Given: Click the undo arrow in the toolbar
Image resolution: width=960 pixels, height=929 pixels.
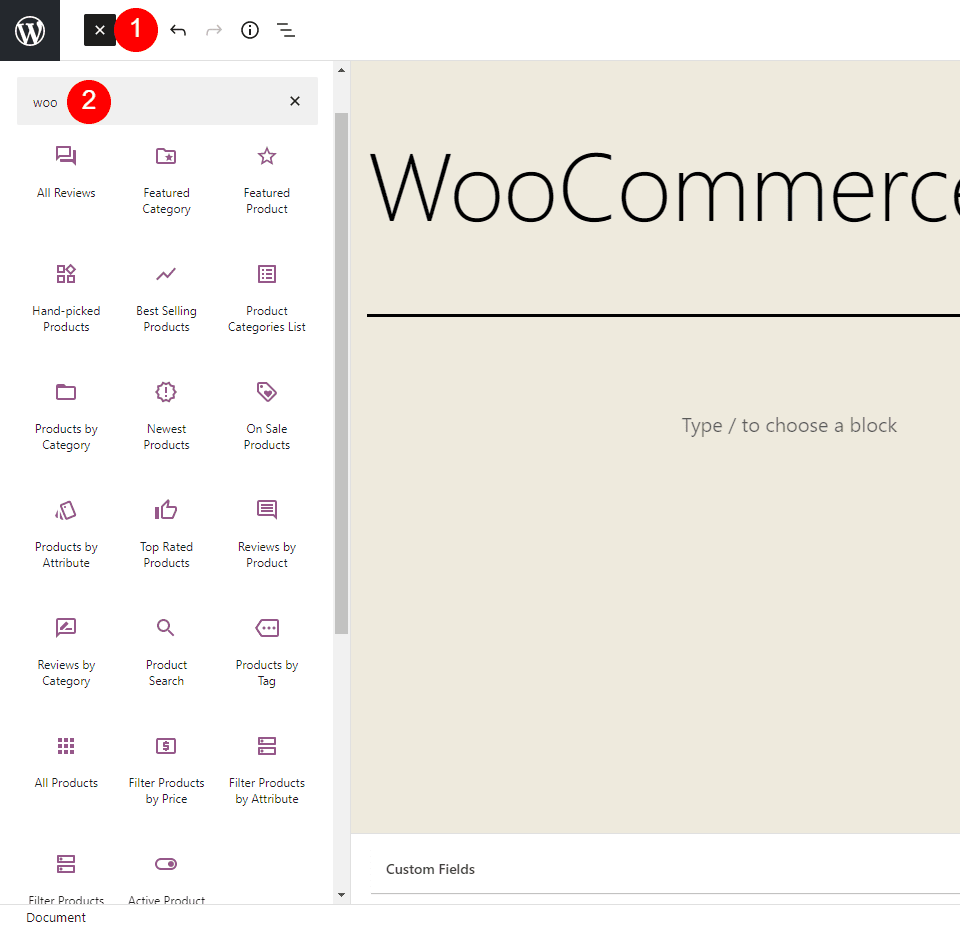Looking at the screenshot, I should [178, 30].
